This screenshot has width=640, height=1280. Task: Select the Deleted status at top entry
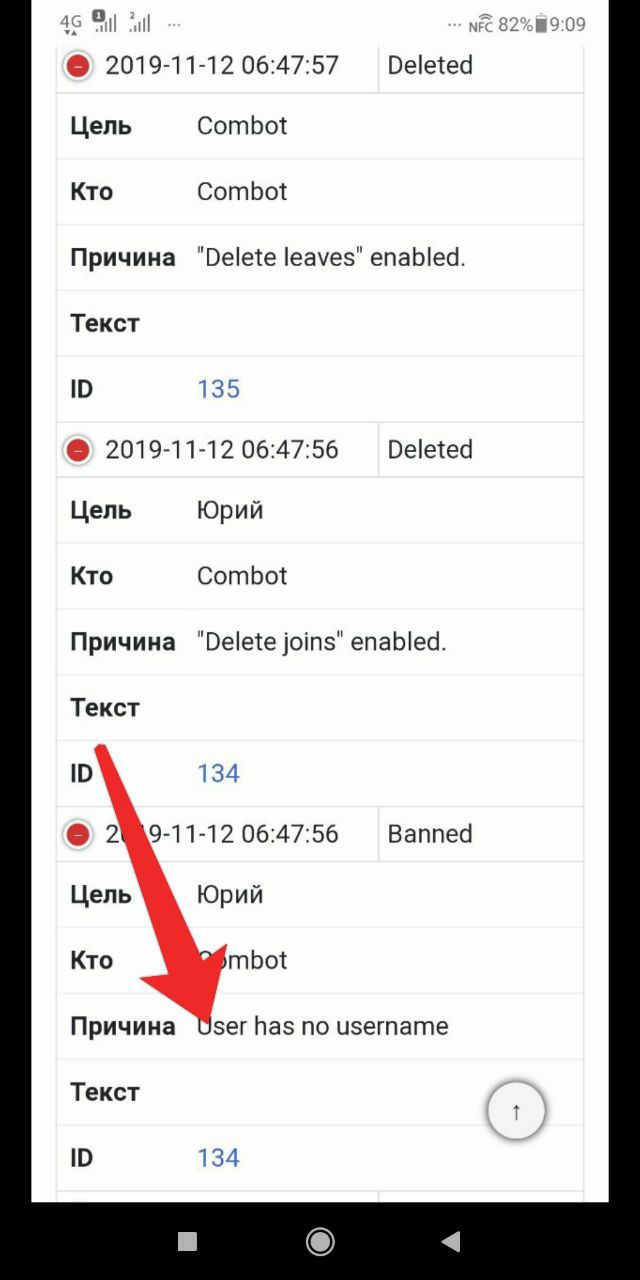pos(430,65)
